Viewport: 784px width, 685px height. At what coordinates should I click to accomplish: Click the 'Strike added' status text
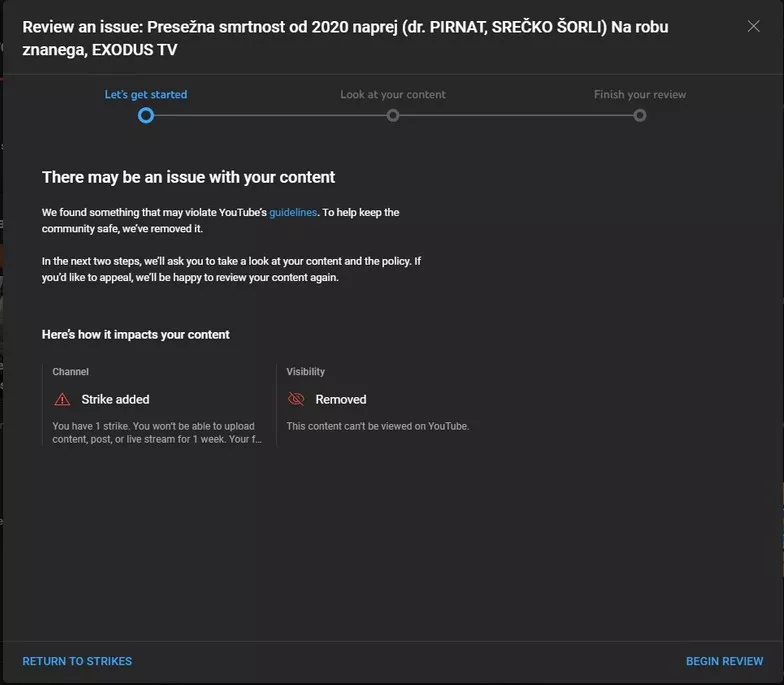pyautogui.click(x=115, y=399)
